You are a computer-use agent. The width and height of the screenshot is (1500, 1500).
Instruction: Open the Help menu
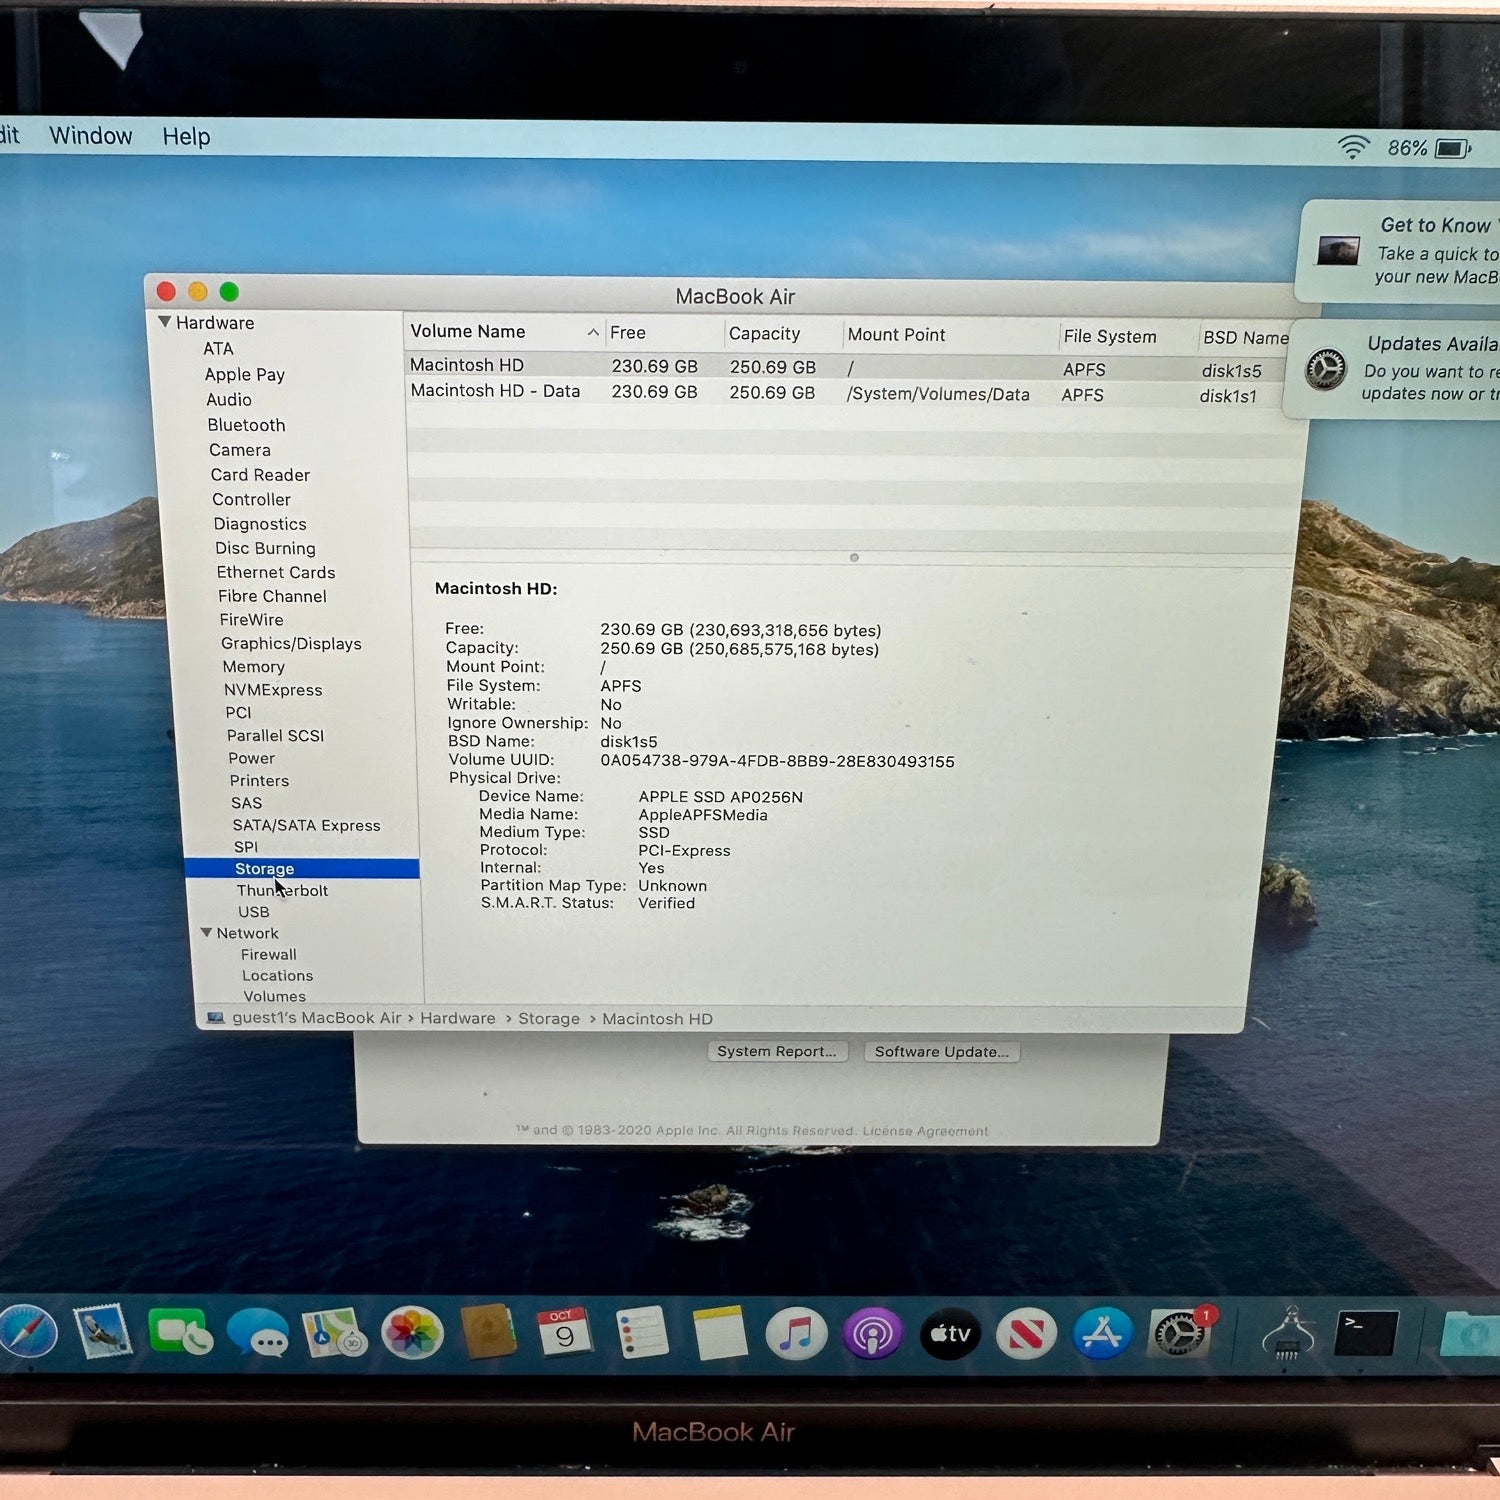(186, 137)
